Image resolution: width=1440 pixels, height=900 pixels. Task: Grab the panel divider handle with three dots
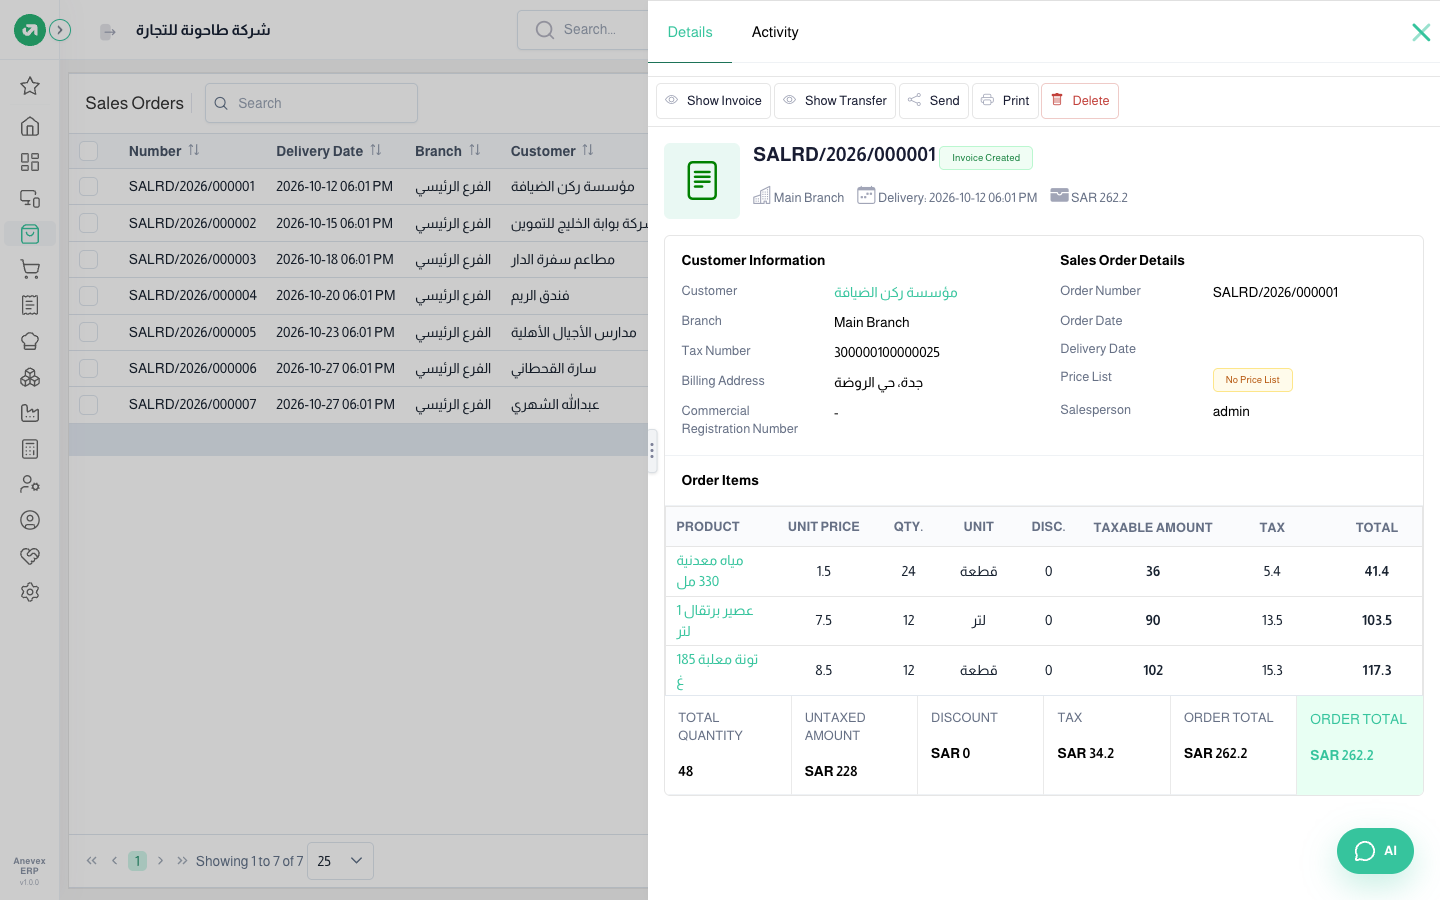coord(652,451)
